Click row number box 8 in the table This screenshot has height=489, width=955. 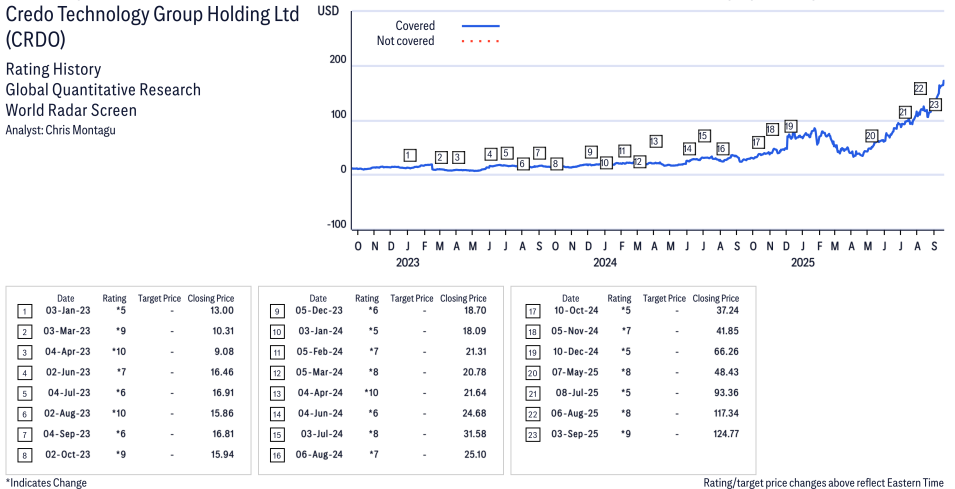tap(24, 455)
